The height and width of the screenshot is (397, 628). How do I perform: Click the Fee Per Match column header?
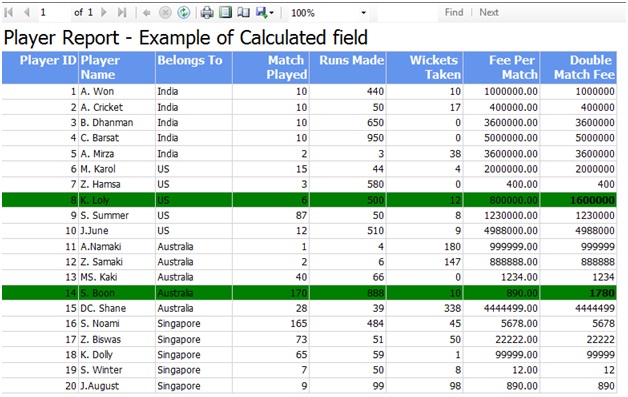pos(501,67)
